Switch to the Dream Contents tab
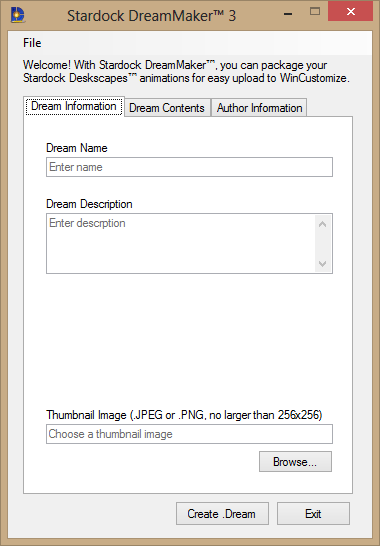This screenshot has width=380, height=546. pyautogui.click(x=167, y=108)
